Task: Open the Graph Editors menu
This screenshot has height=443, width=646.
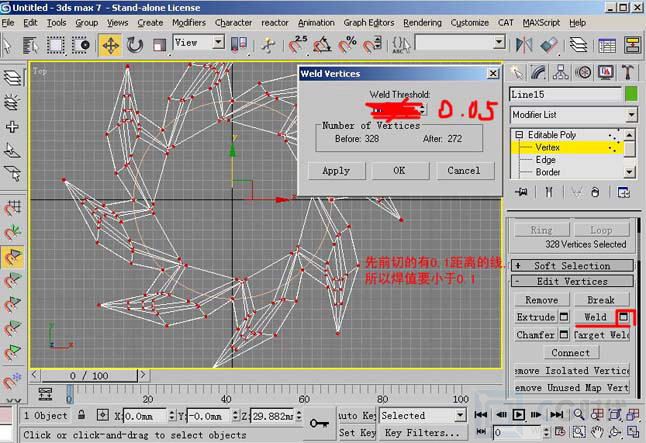Action: coord(369,23)
